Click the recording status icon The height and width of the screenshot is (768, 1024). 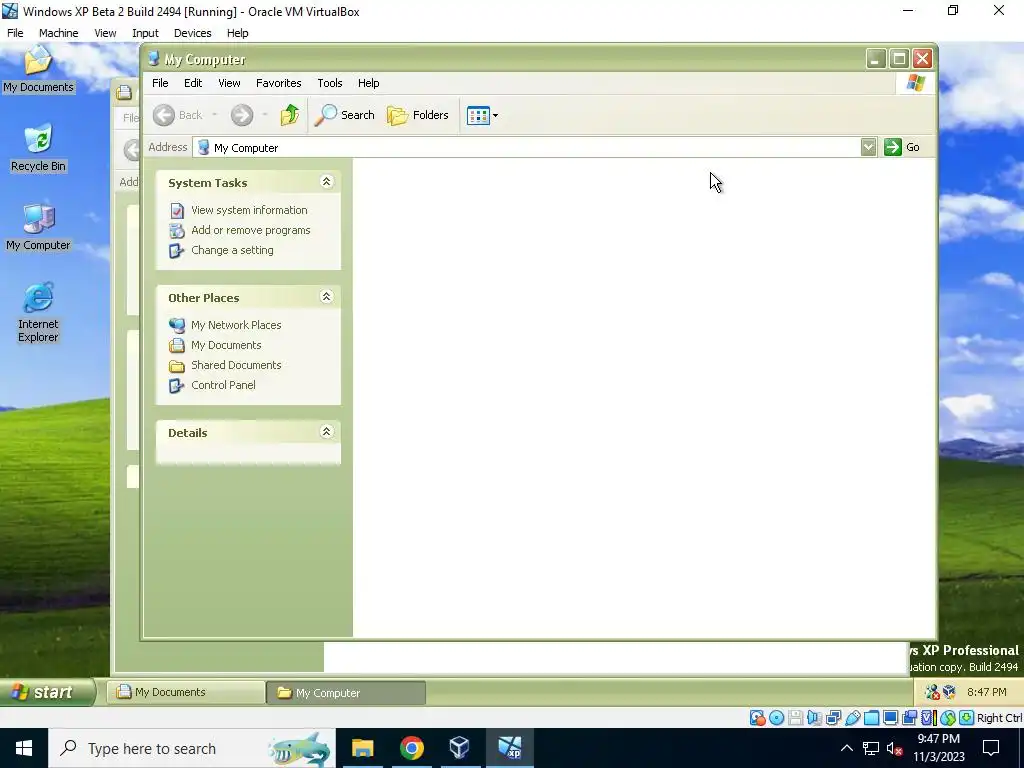[909, 718]
